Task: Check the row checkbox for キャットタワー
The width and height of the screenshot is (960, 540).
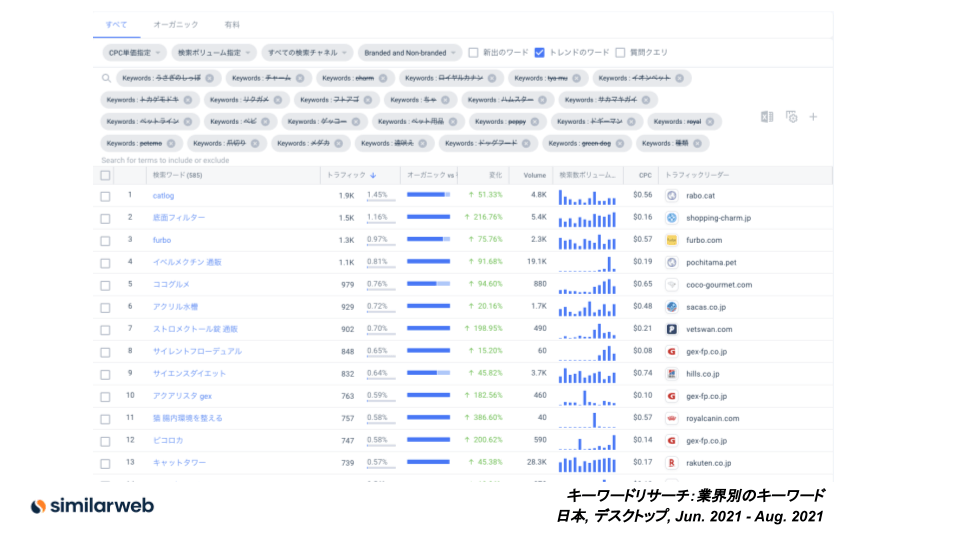Action: click(x=105, y=463)
